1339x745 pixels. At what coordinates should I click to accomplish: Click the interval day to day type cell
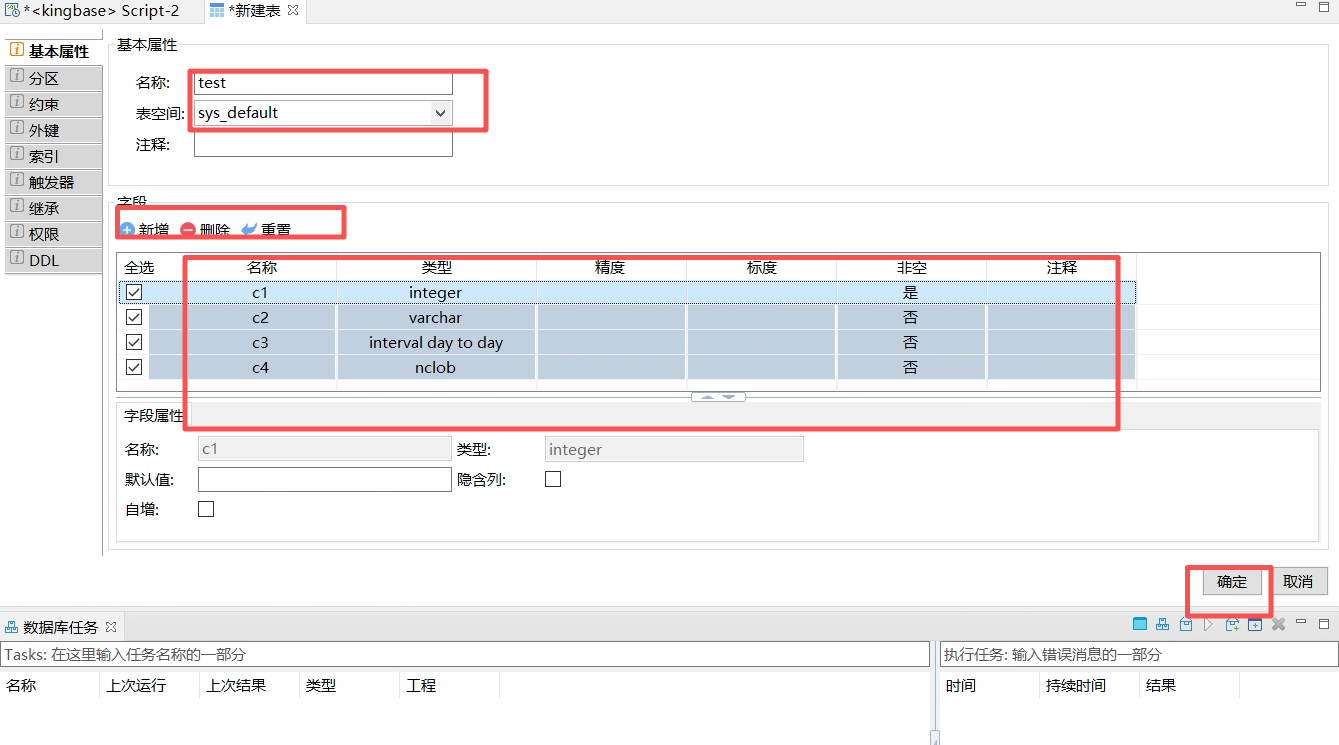click(436, 343)
